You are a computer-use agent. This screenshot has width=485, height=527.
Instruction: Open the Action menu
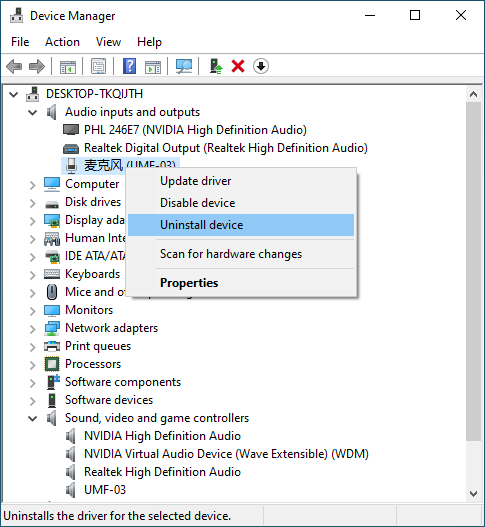coord(62,42)
